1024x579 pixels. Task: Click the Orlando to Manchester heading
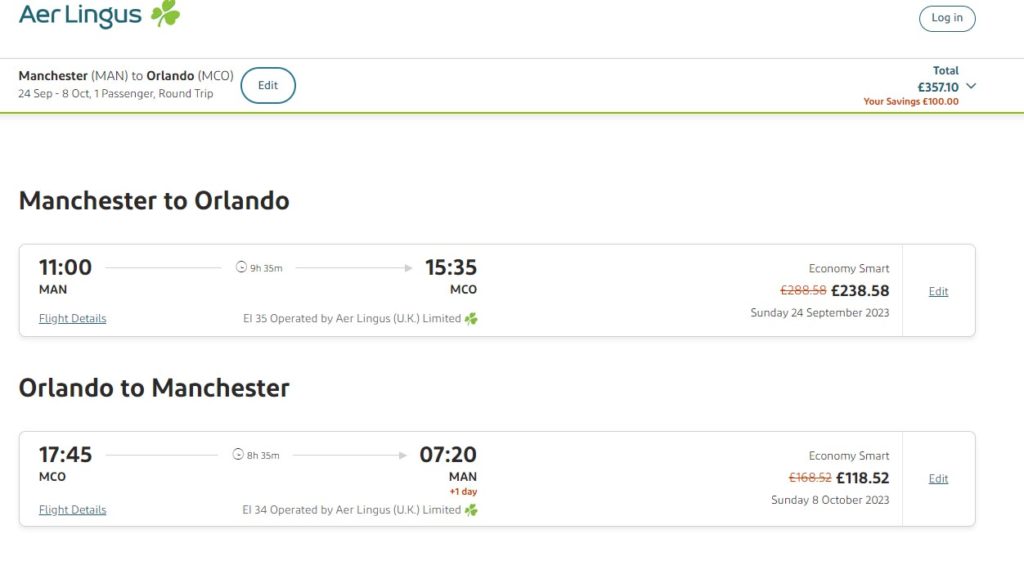click(x=154, y=388)
